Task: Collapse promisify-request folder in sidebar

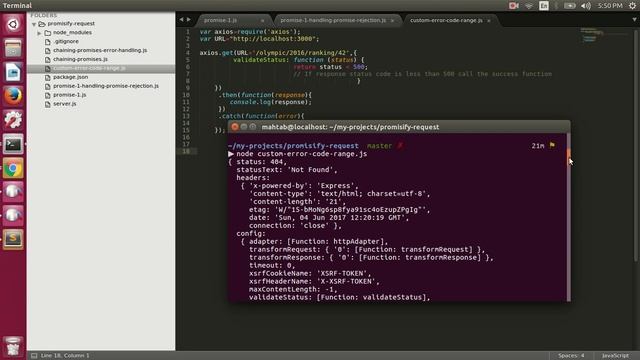Action: [x=34, y=24]
